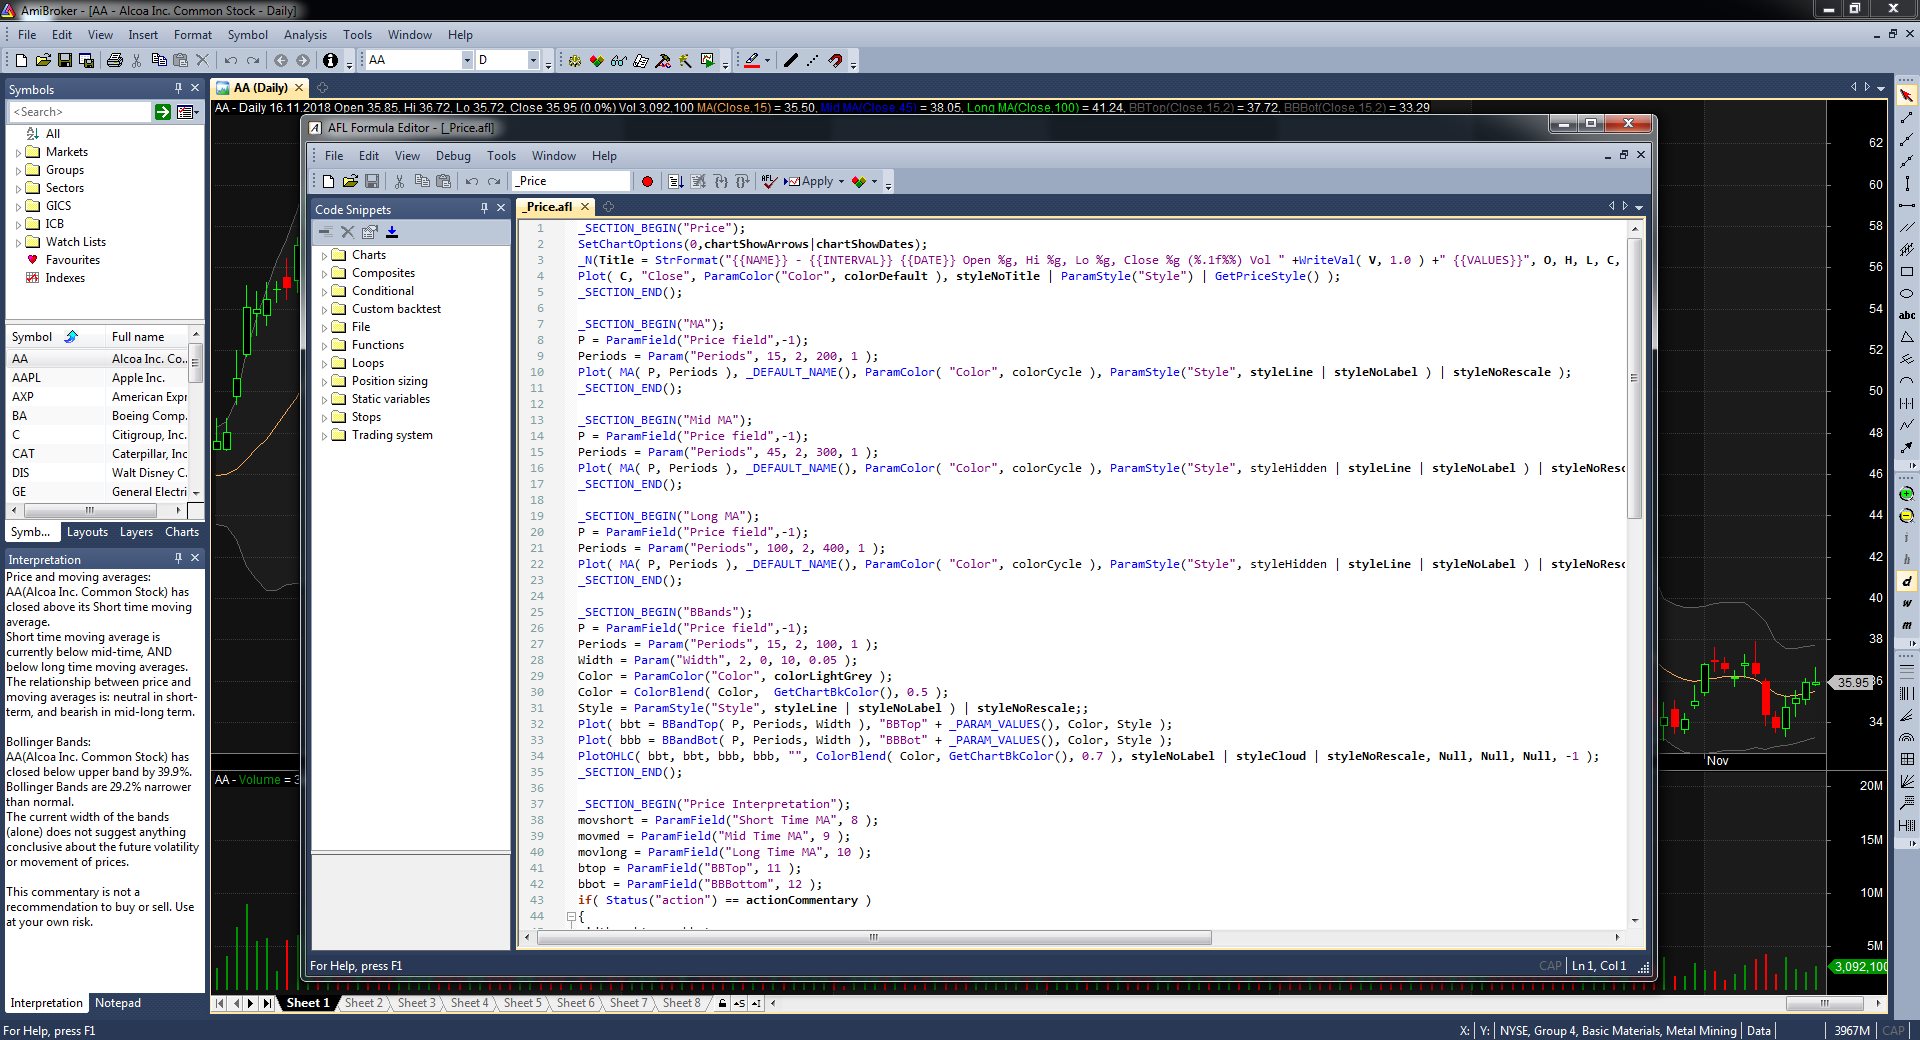Expand the Trading system snippets folder
1920x1040 pixels.
[x=324, y=436]
